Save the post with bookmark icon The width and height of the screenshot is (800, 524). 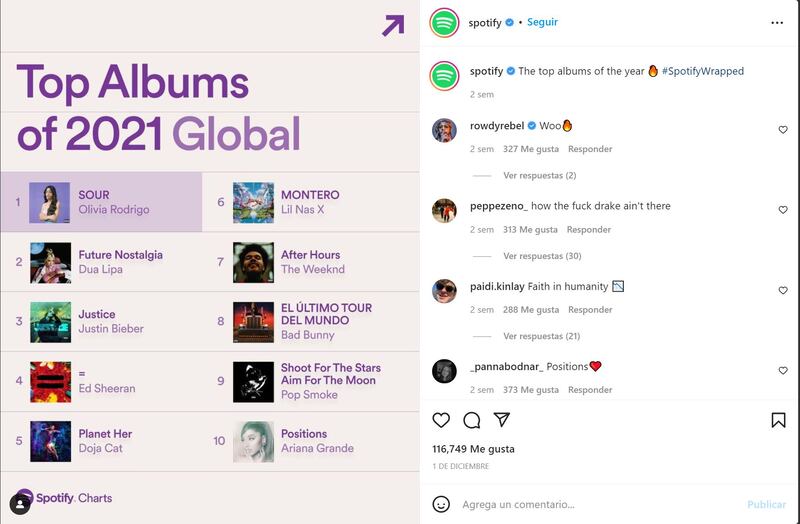coord(778,420)
